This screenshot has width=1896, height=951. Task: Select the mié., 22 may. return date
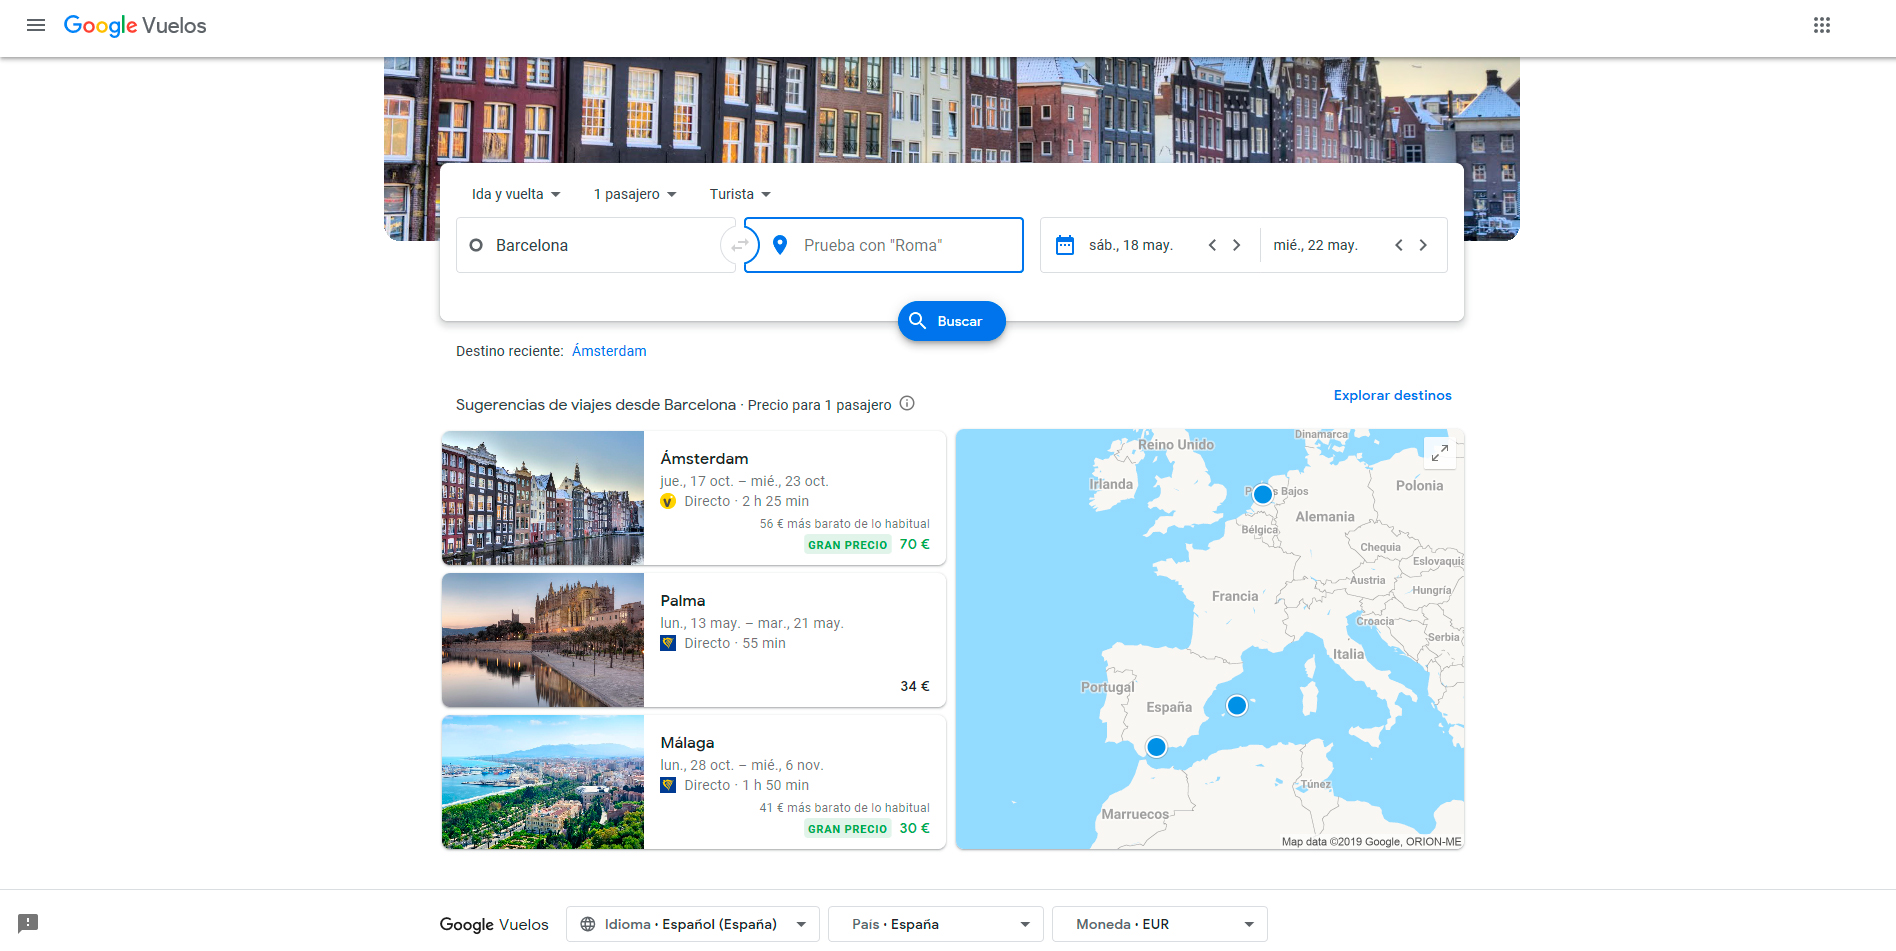pyautogui.click(x=1315, y=245)
